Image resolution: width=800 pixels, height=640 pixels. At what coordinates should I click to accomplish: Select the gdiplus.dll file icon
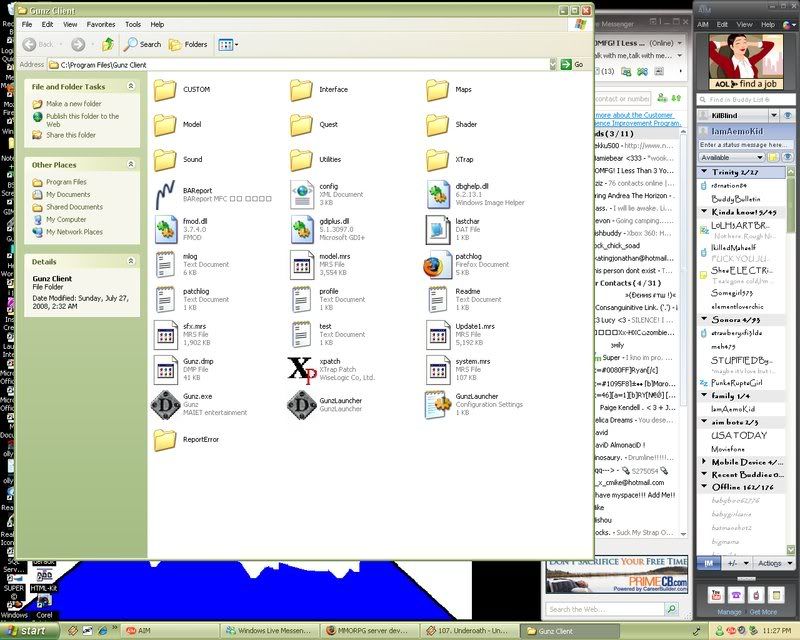pos(302,230)
